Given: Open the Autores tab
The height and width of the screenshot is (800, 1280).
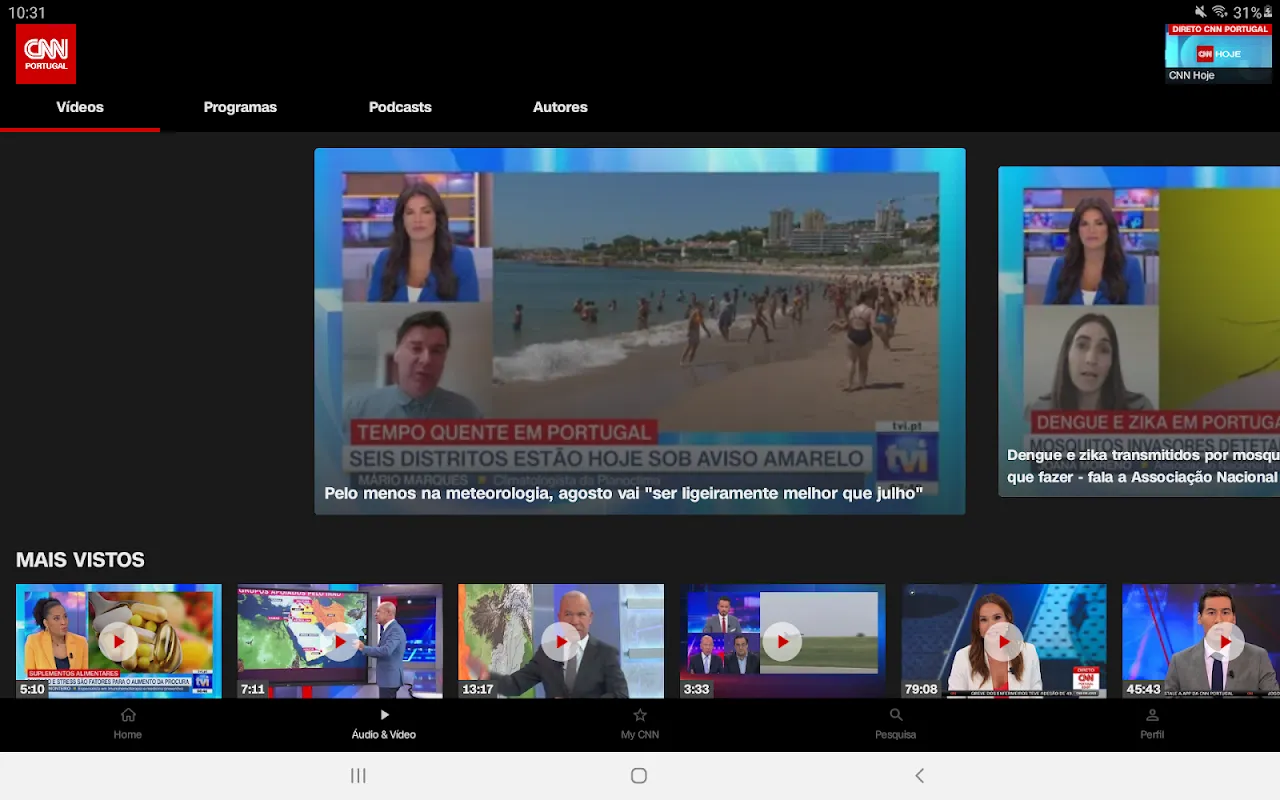Looking at the screenshot, I should pyautogui.click(x=560, y=107).
